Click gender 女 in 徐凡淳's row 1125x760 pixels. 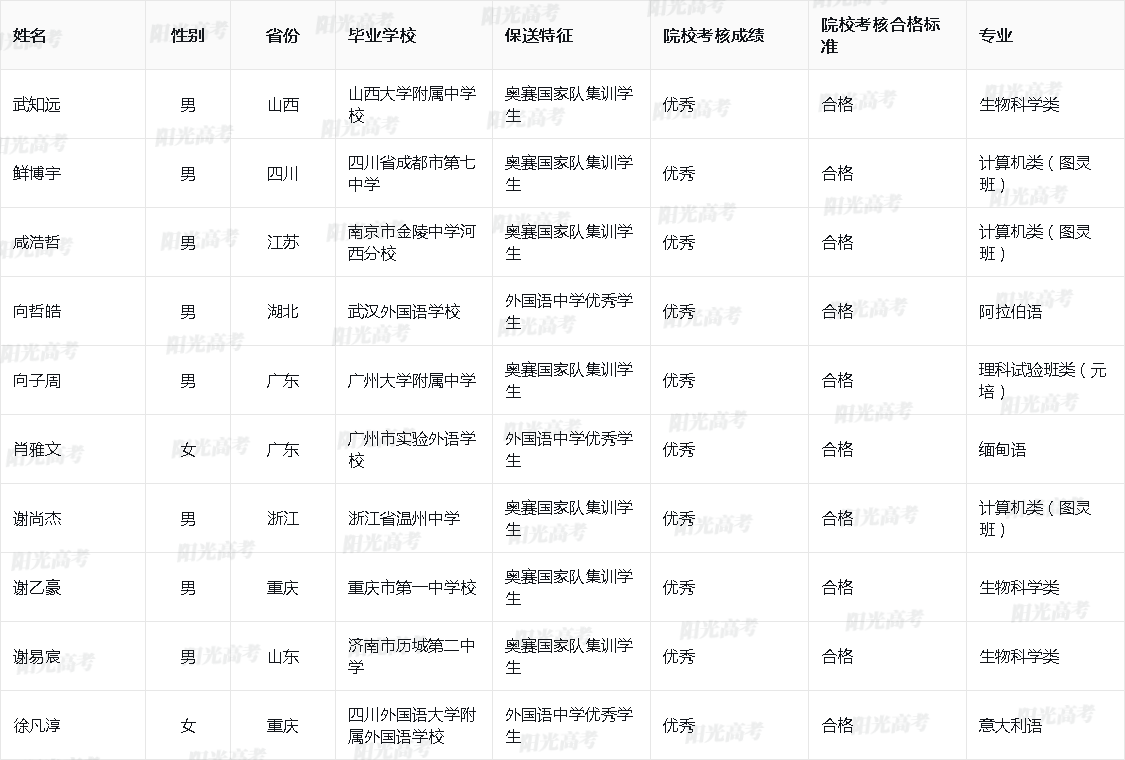(188, 726)
